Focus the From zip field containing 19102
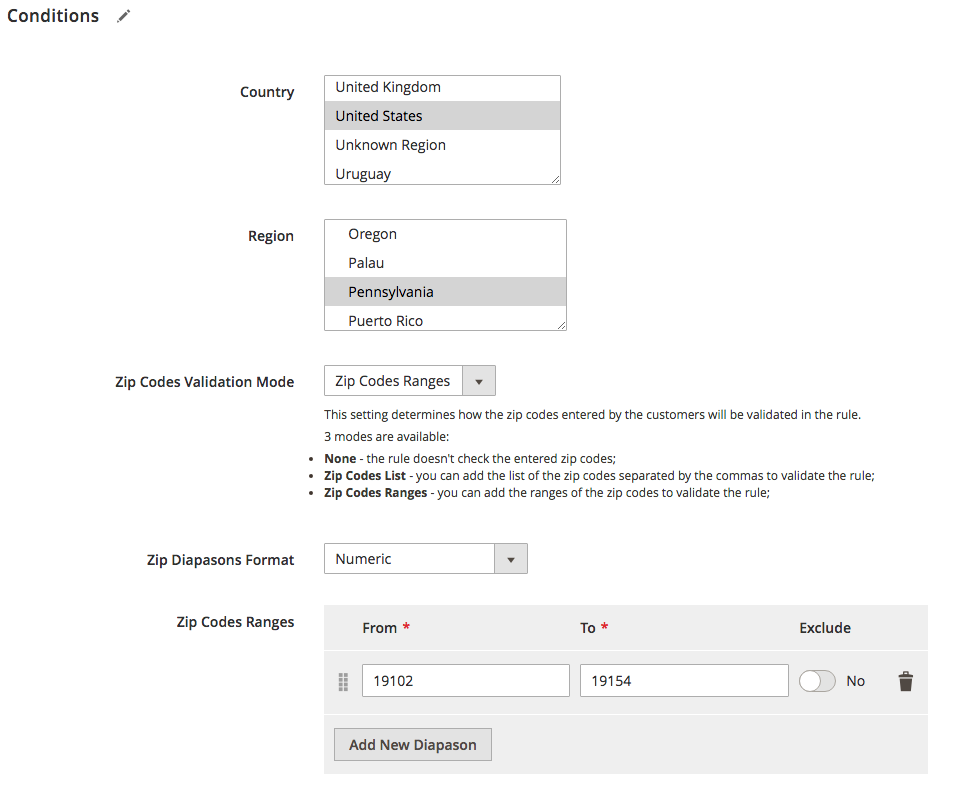 click(x=465, y=680)
